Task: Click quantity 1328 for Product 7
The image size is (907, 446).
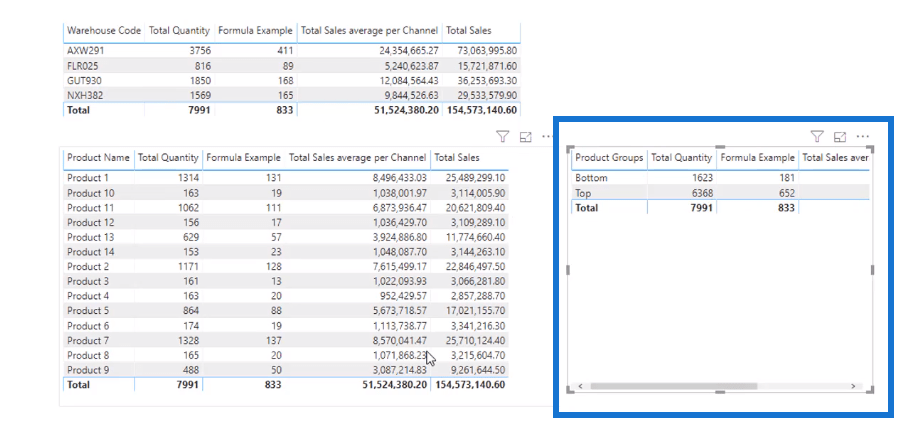Action: (188, 340)
